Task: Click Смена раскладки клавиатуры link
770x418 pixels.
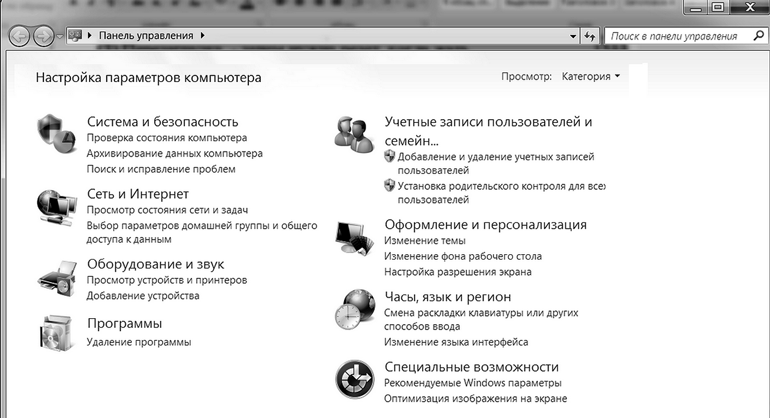Action: point(481,319)
